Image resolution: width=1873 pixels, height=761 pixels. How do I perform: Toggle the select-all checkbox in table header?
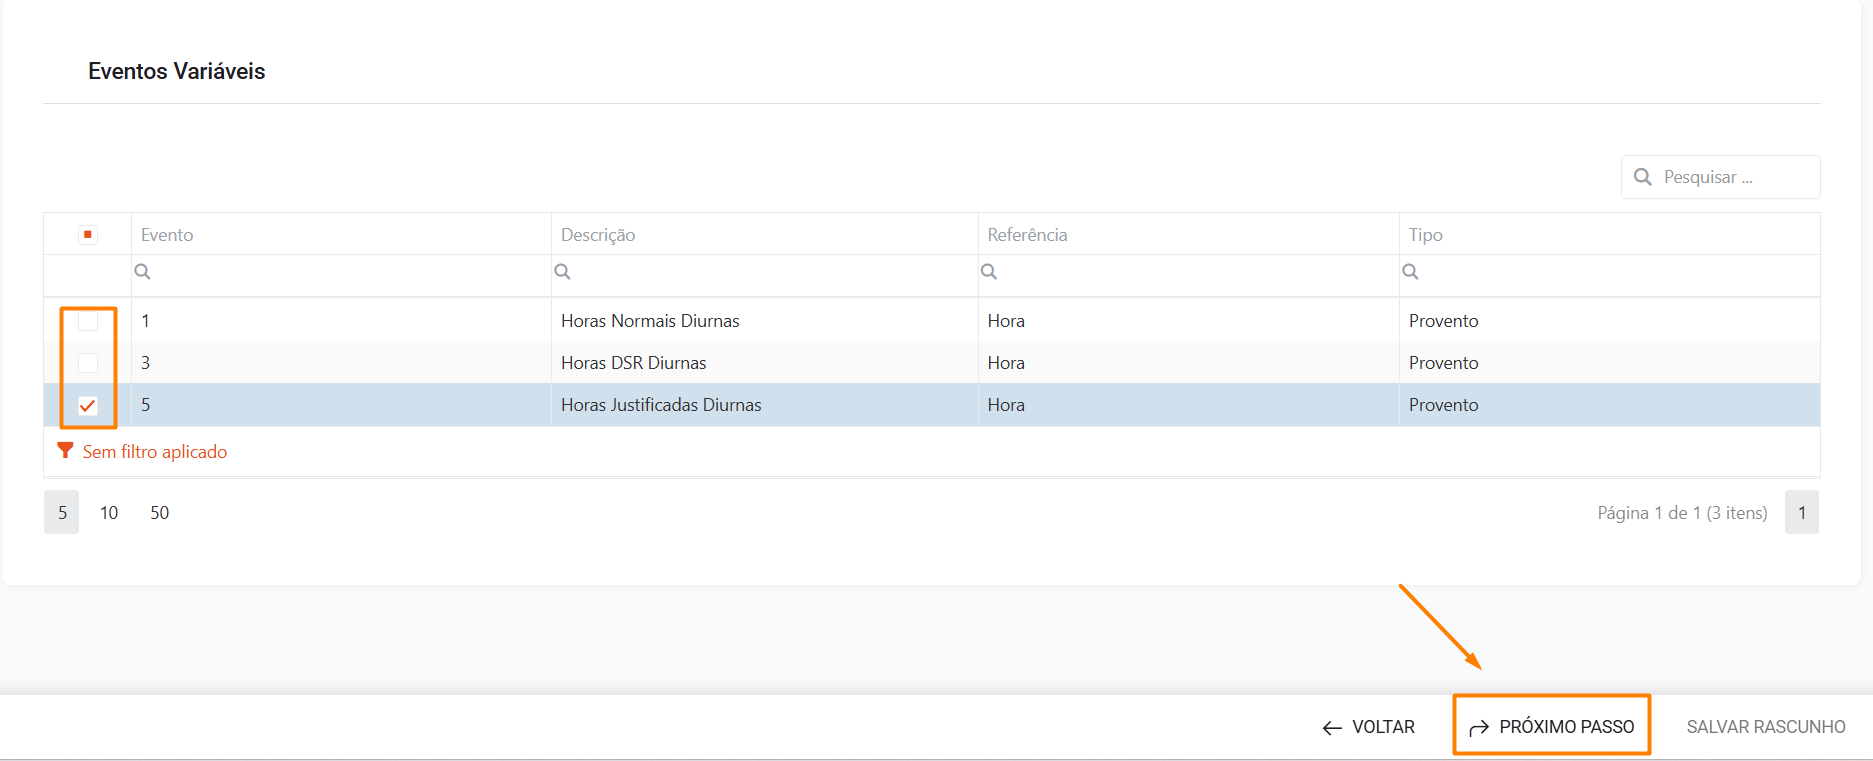88,235
